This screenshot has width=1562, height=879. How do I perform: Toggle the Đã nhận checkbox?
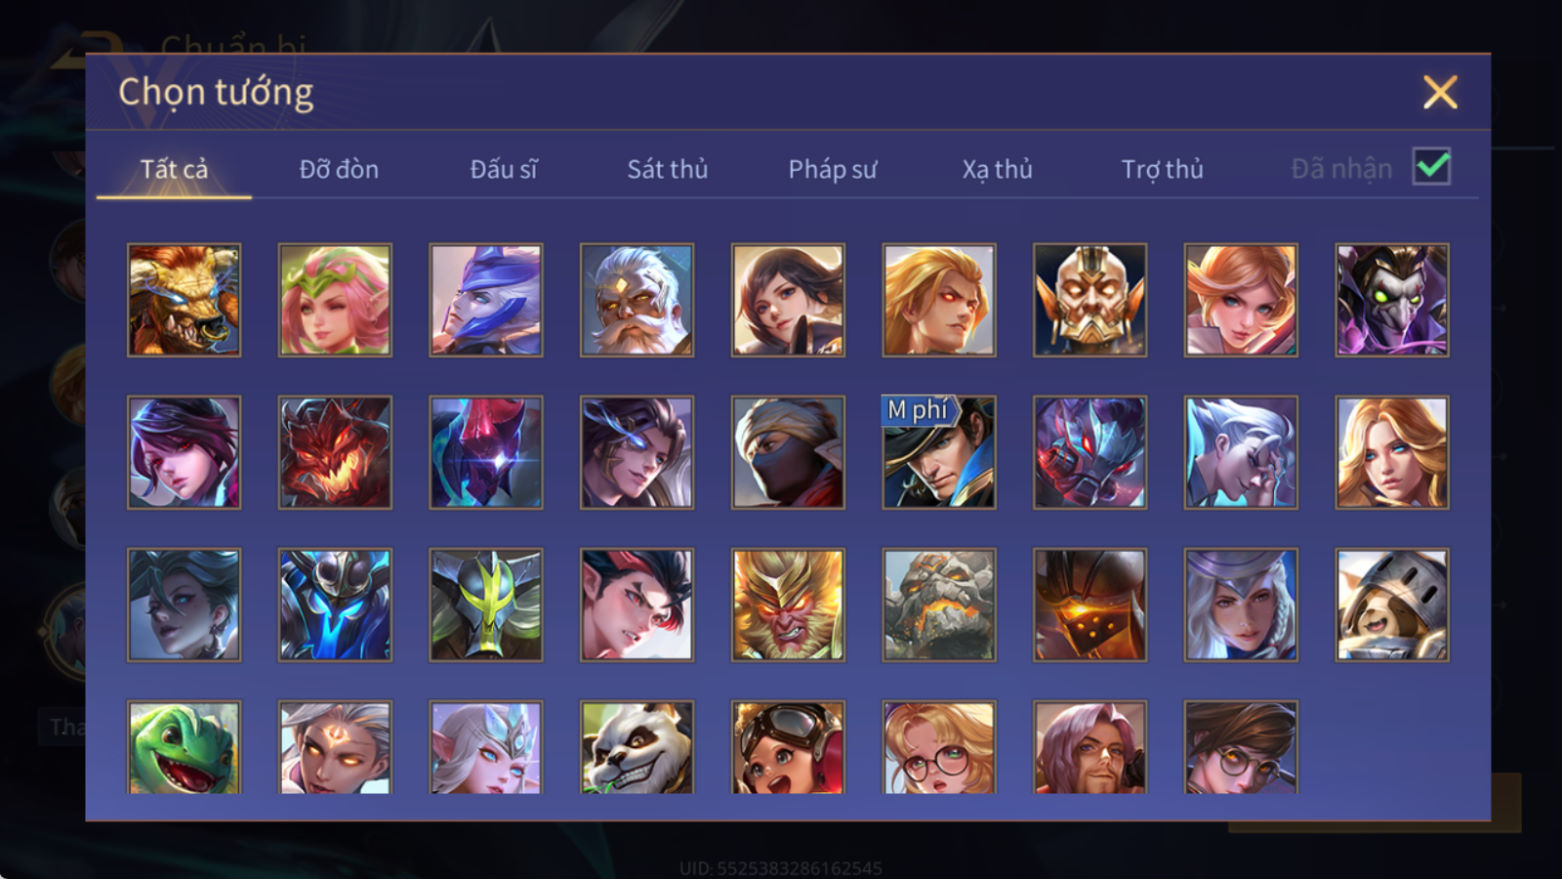coord(1431,167)
